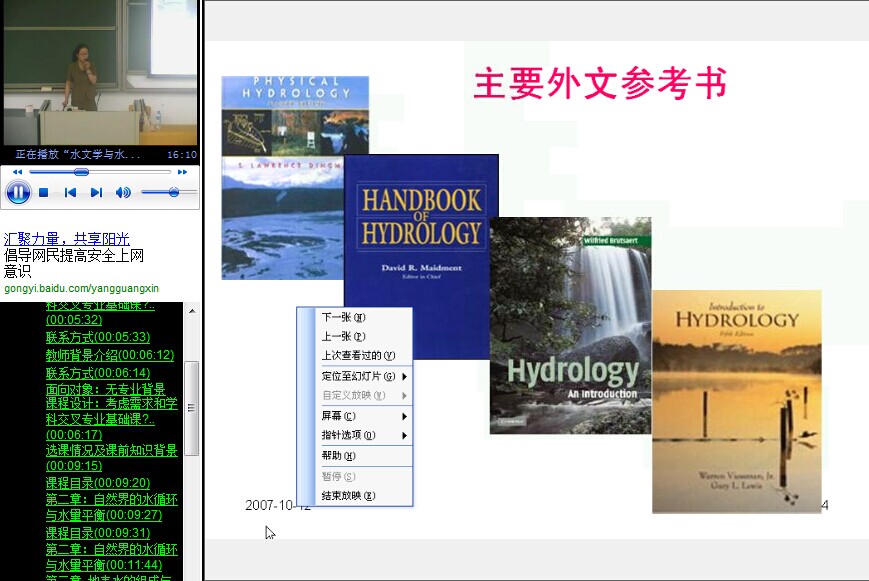
Task: Skip to next track in player
Action: pyautogui.click(x=96, y=192)
